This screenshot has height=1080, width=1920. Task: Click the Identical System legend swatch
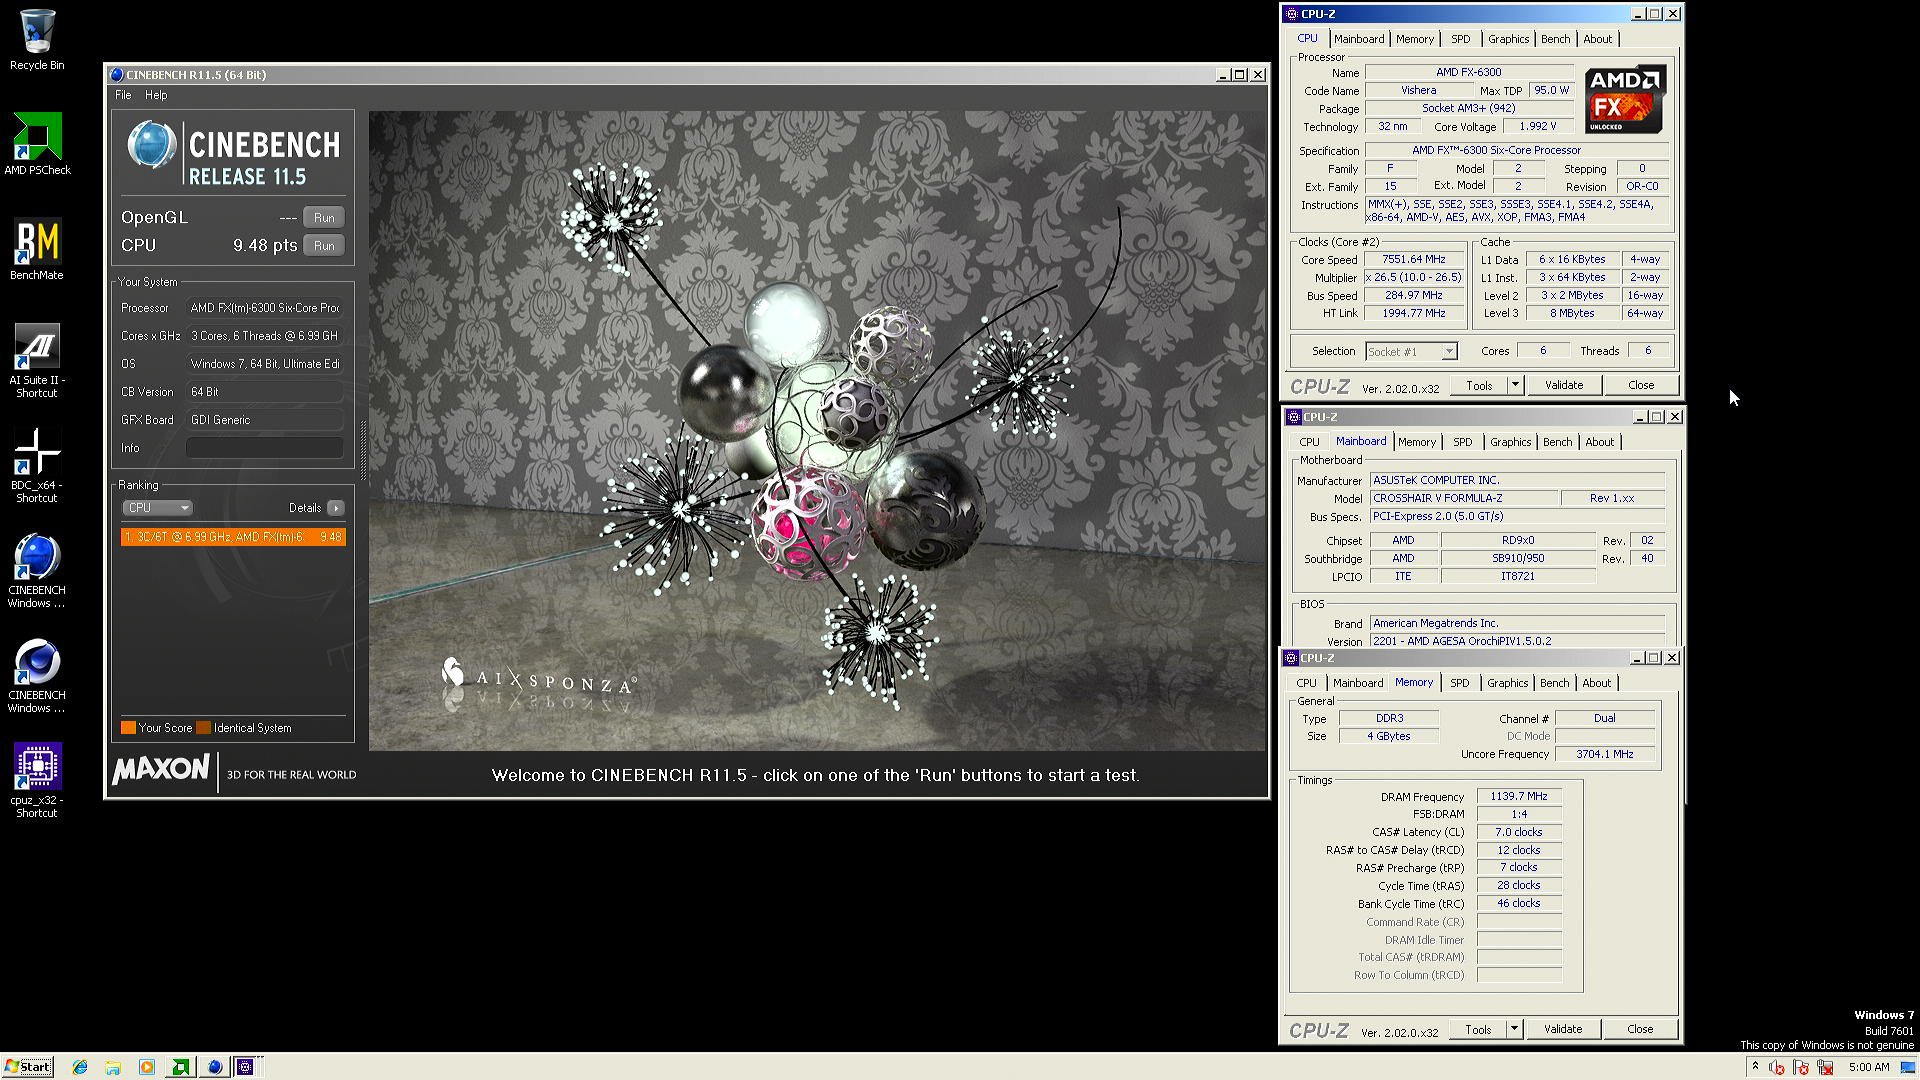[x=203, y=728]
